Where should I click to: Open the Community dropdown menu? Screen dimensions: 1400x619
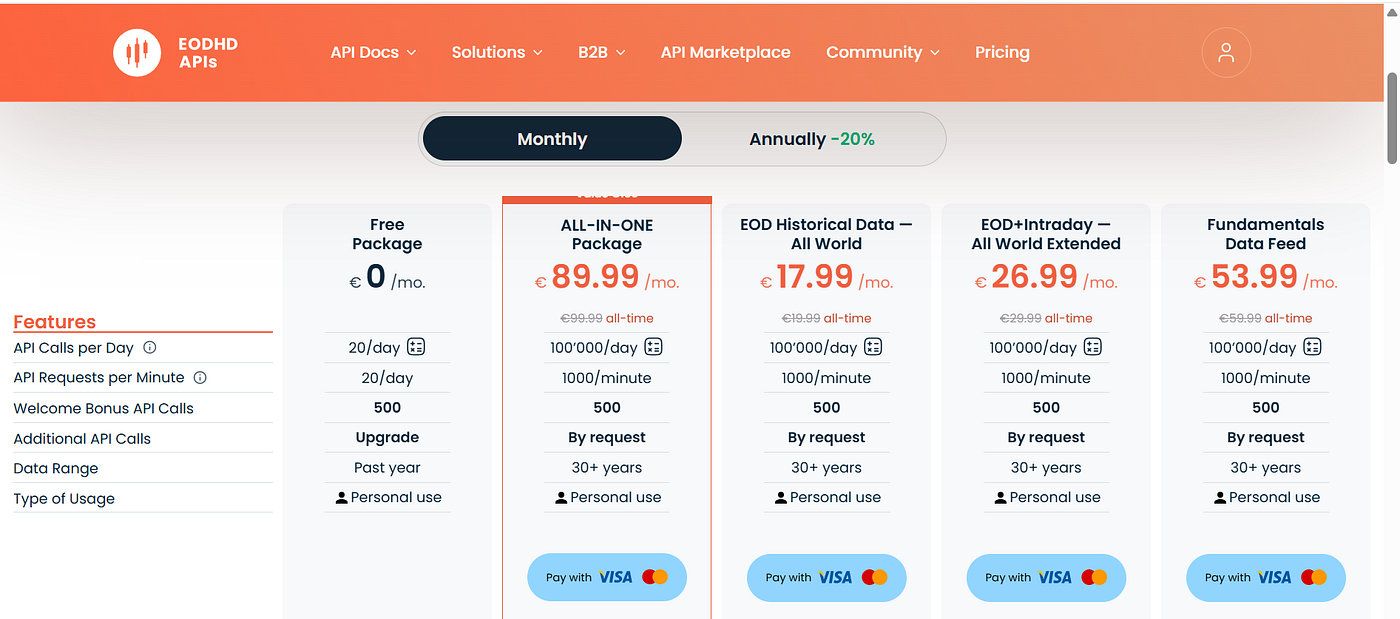[882, 53]
